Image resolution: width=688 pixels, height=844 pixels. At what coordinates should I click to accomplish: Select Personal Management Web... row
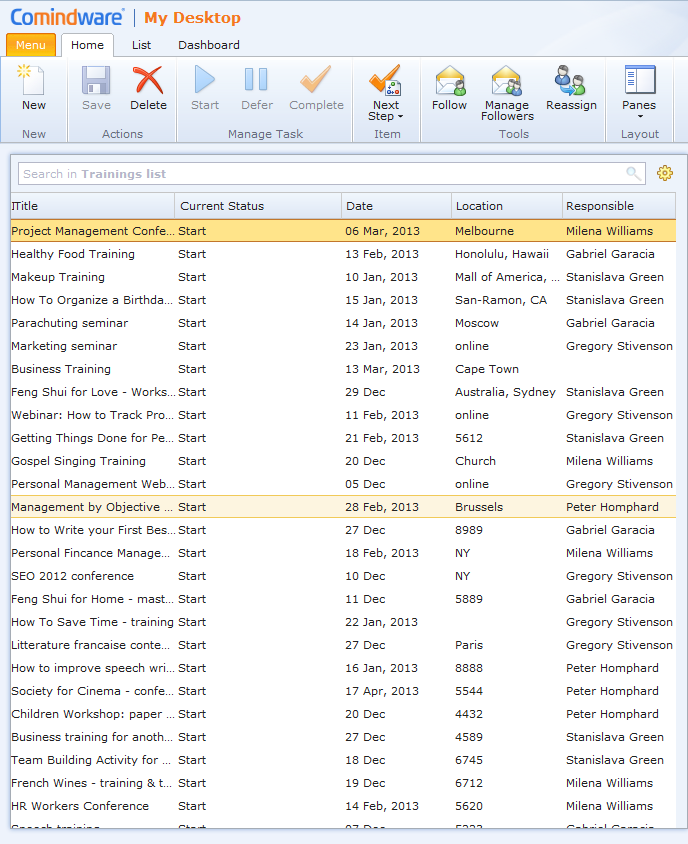(343, 484)
